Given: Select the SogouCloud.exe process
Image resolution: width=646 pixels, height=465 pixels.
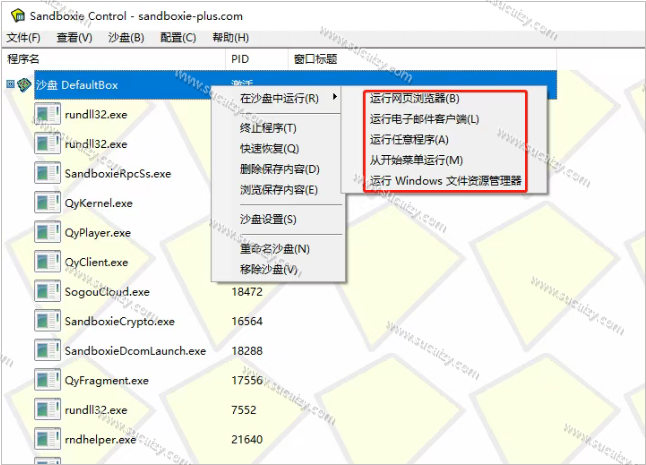Looking at the screenshot, I should [x=107, y=292].
